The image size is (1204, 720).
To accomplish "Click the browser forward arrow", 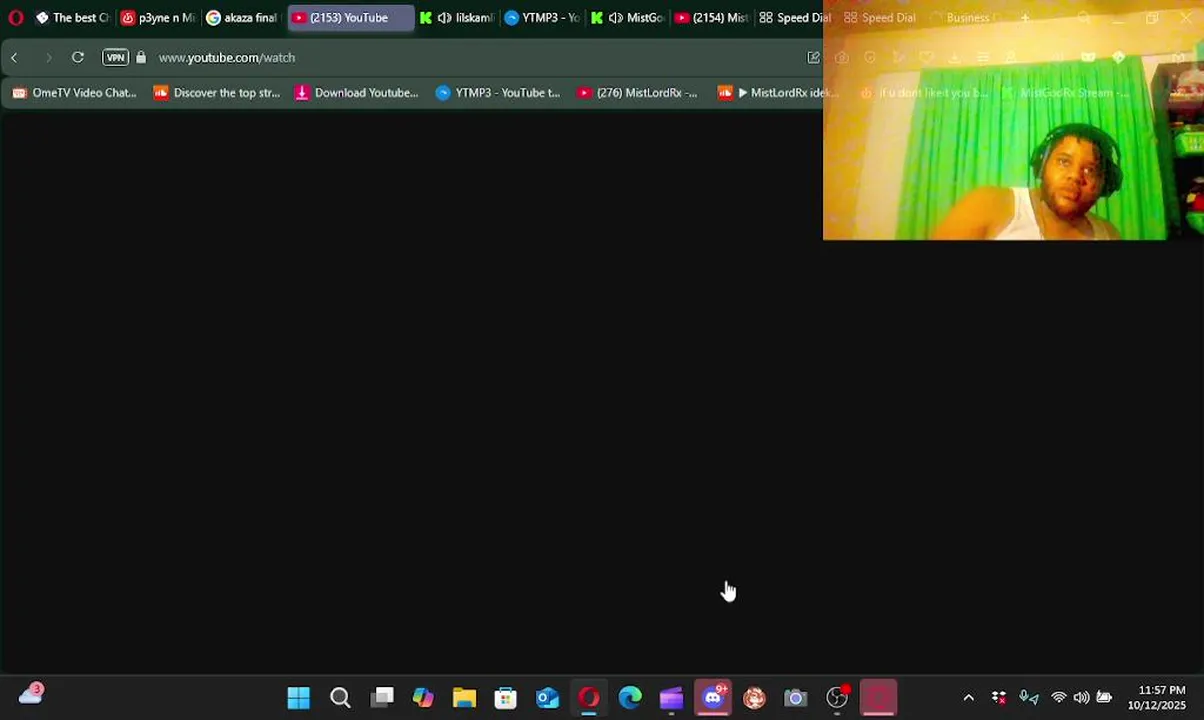I will [48, 58].
